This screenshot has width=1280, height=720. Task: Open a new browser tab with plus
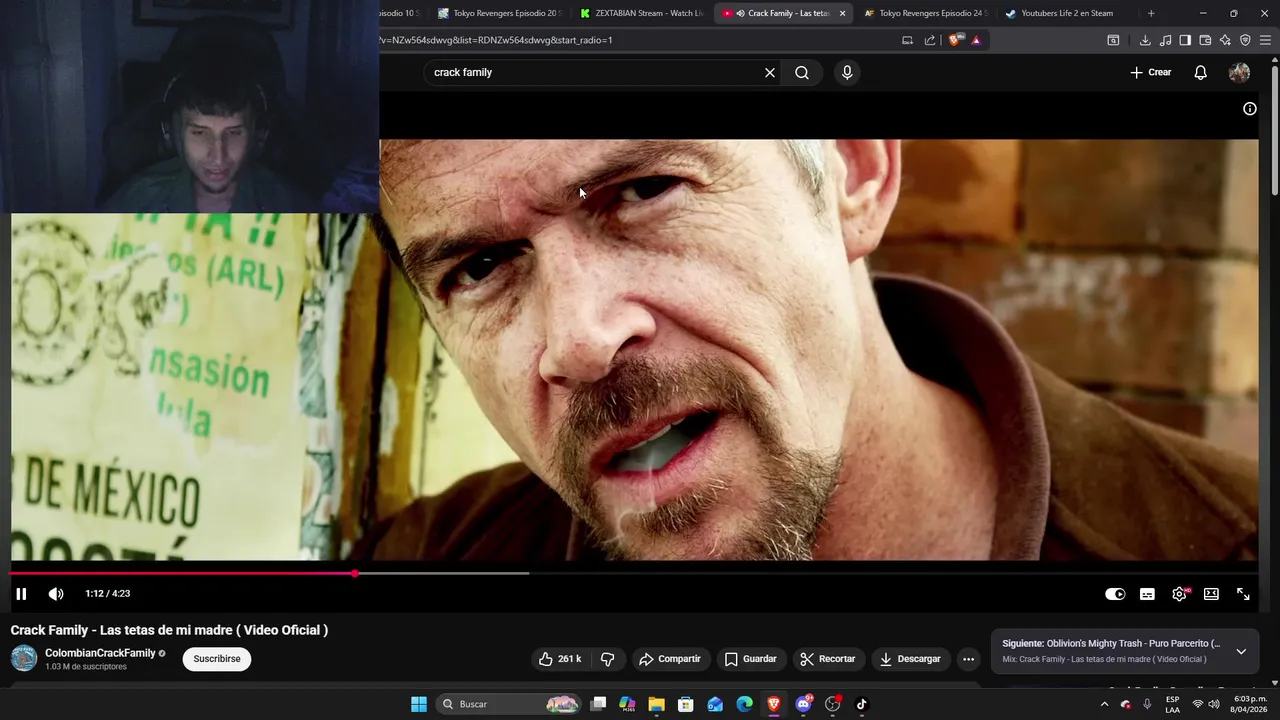tap(1151, 13)
